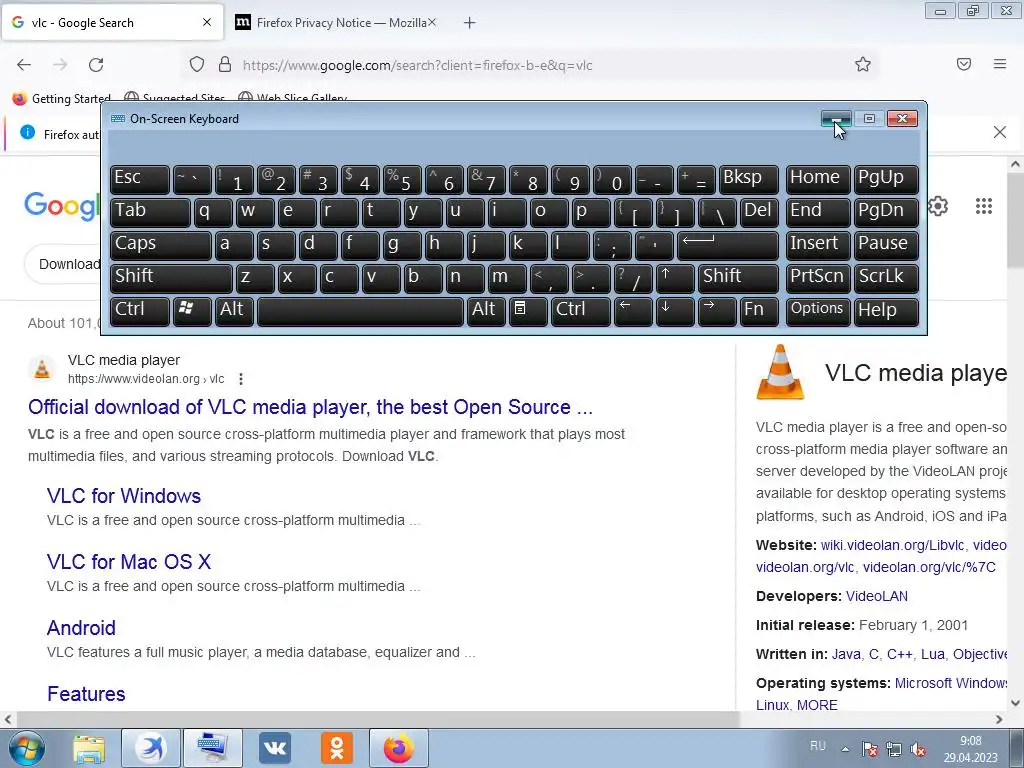This screenshot has height=768, width=1024.
Task: Open VLC for Windows link
Action: [124, 496]
